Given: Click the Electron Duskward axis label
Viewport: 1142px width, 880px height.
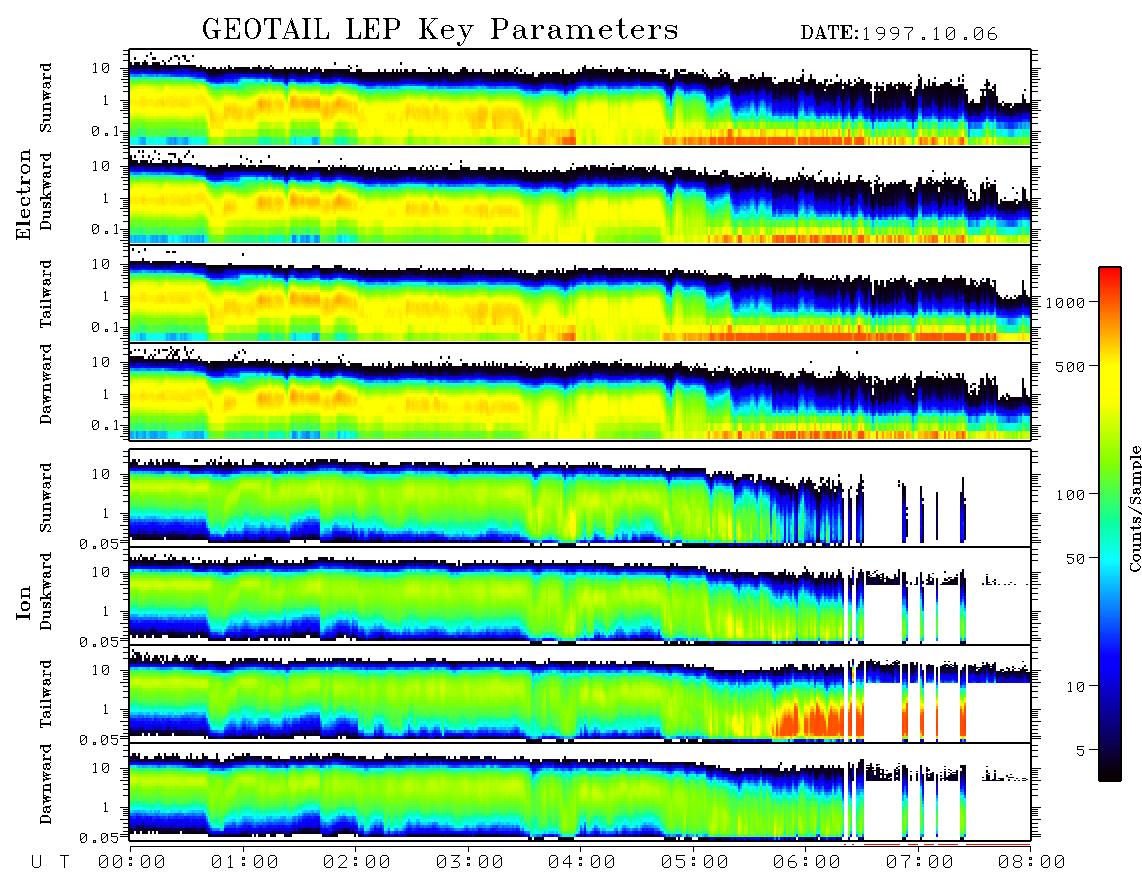Looking at the screenshot, I should (x=46, y=192).
